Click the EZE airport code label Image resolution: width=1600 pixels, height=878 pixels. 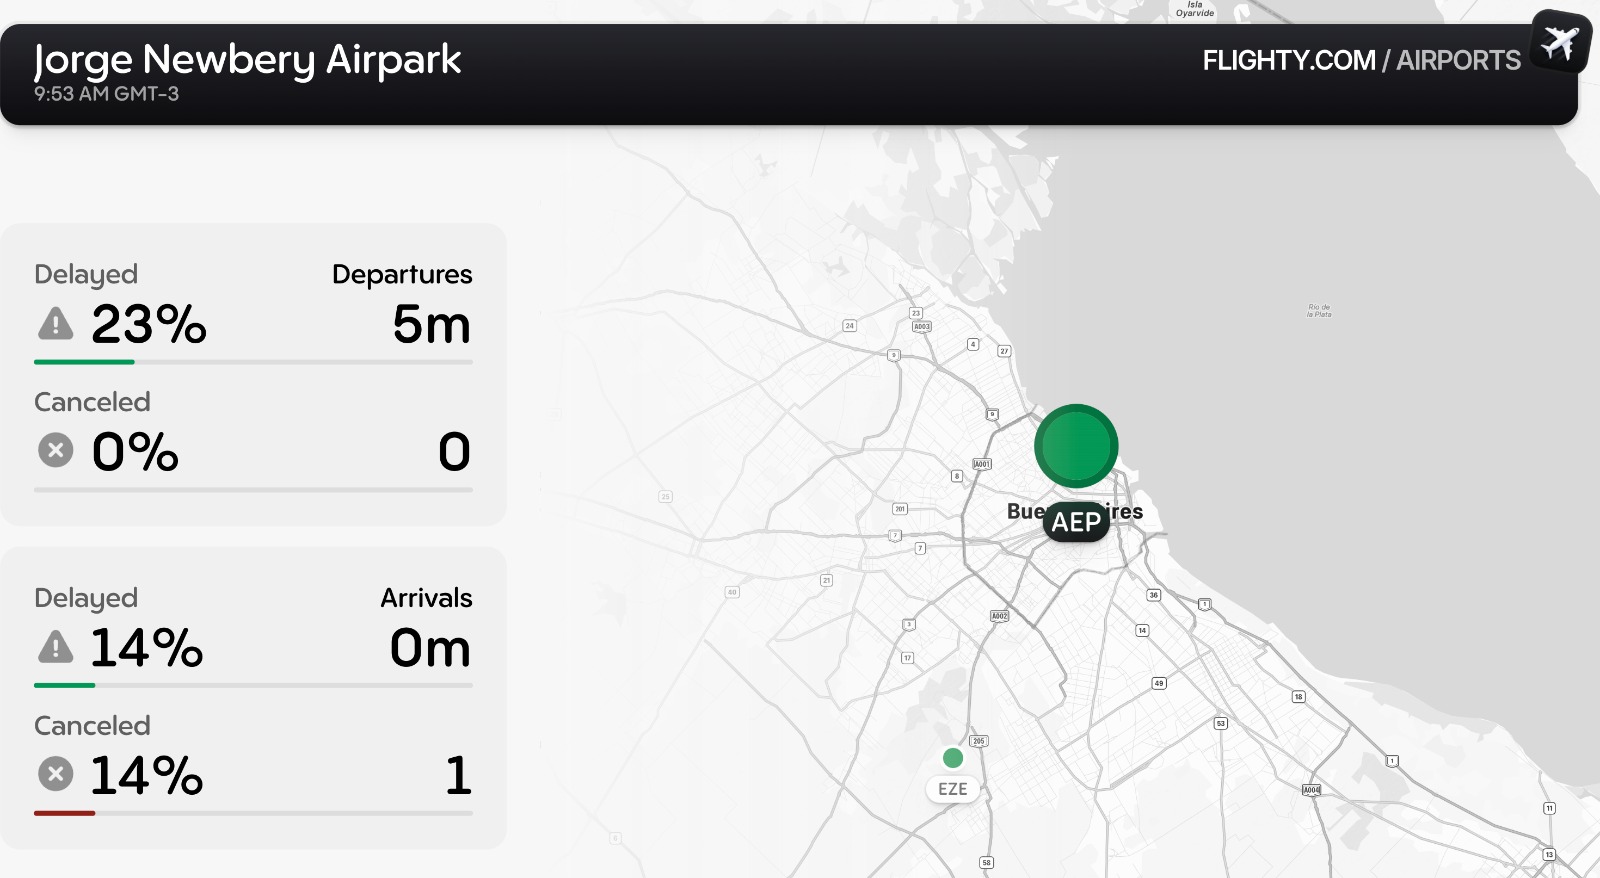[952, 789]
